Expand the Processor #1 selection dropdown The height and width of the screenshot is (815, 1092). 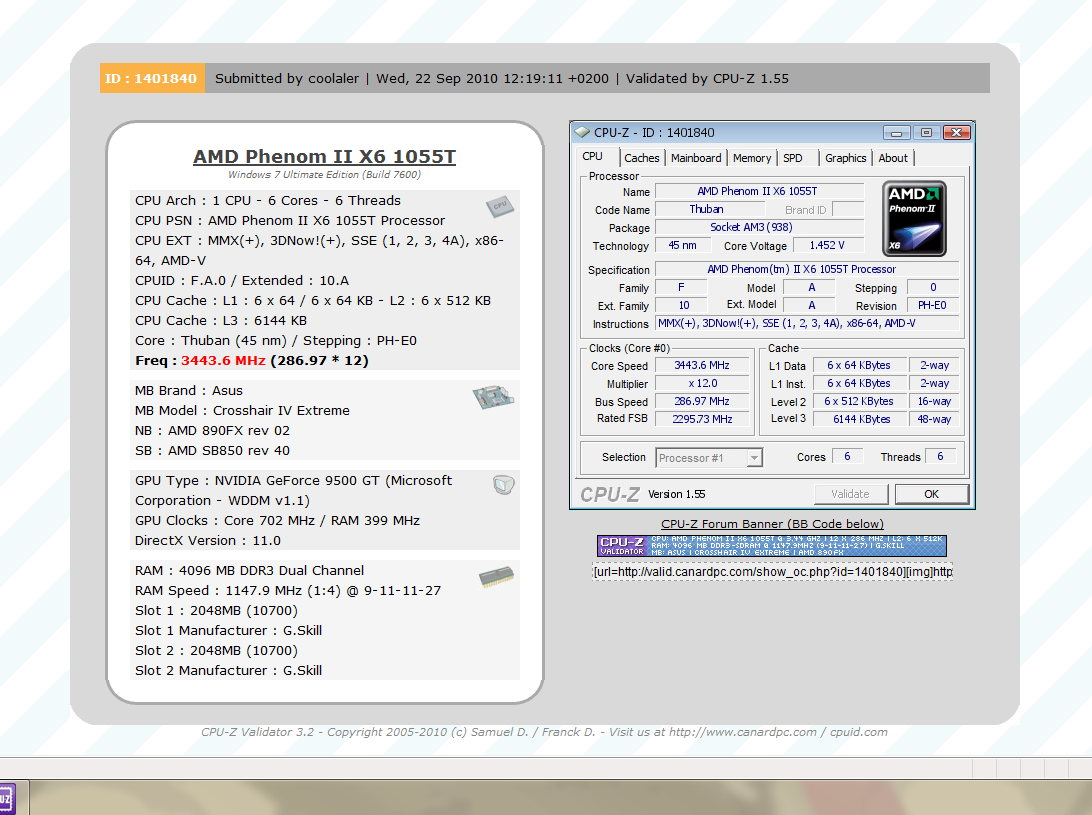[x=709, y=458]
